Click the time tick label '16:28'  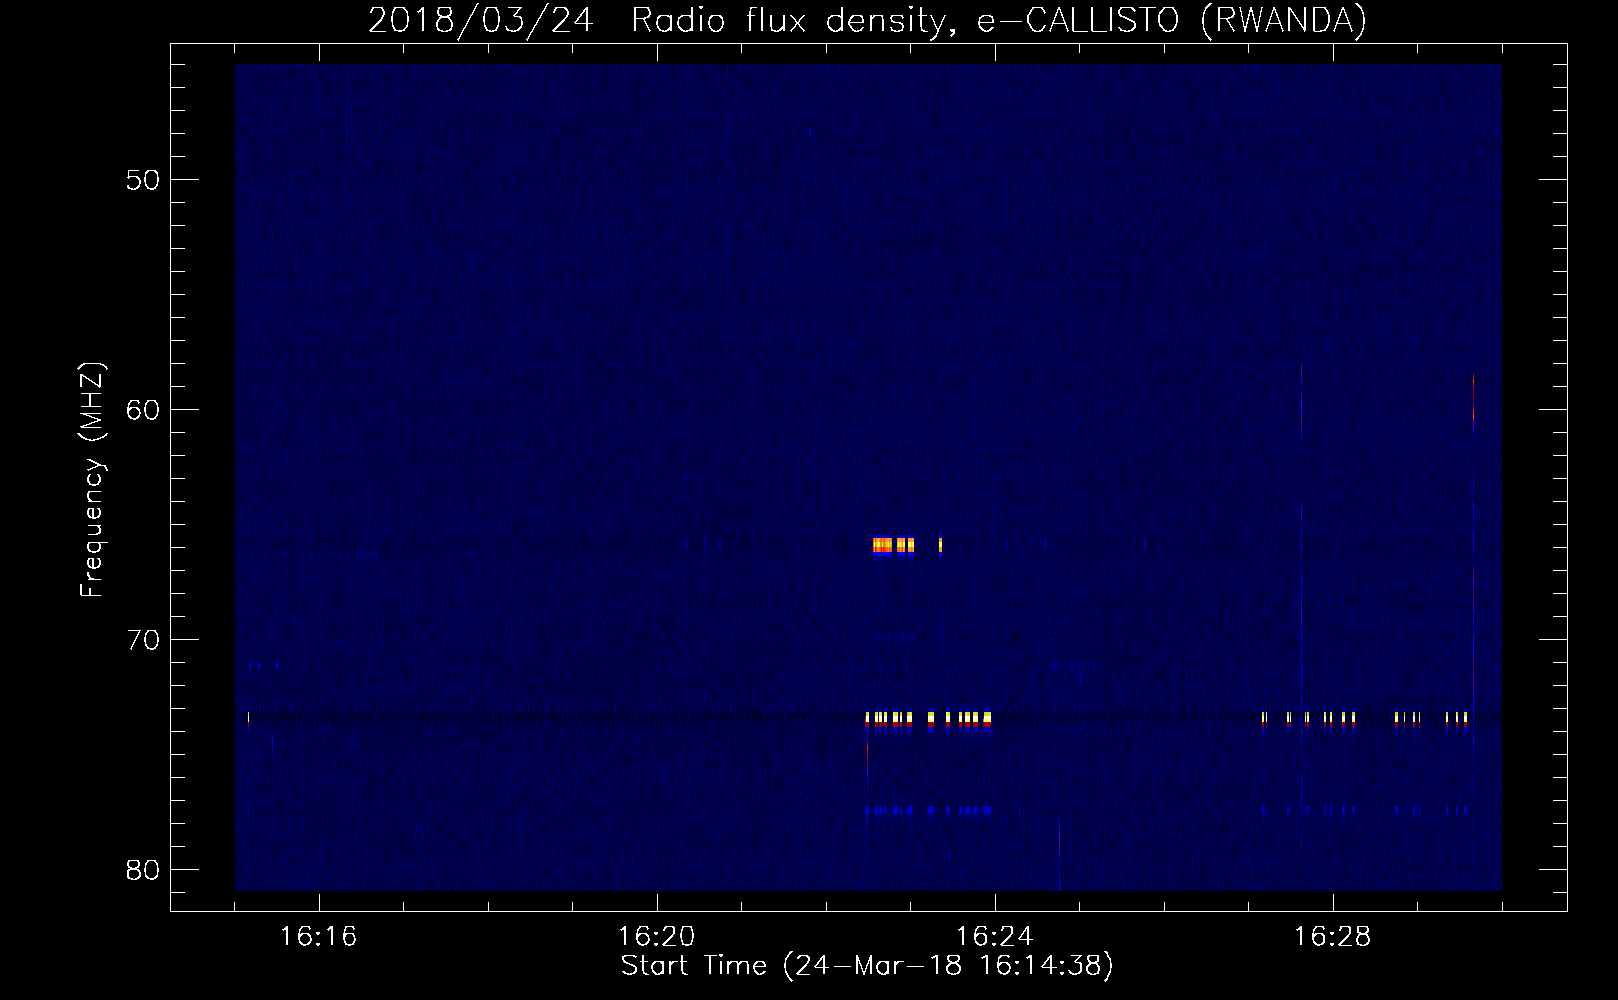1333,937
